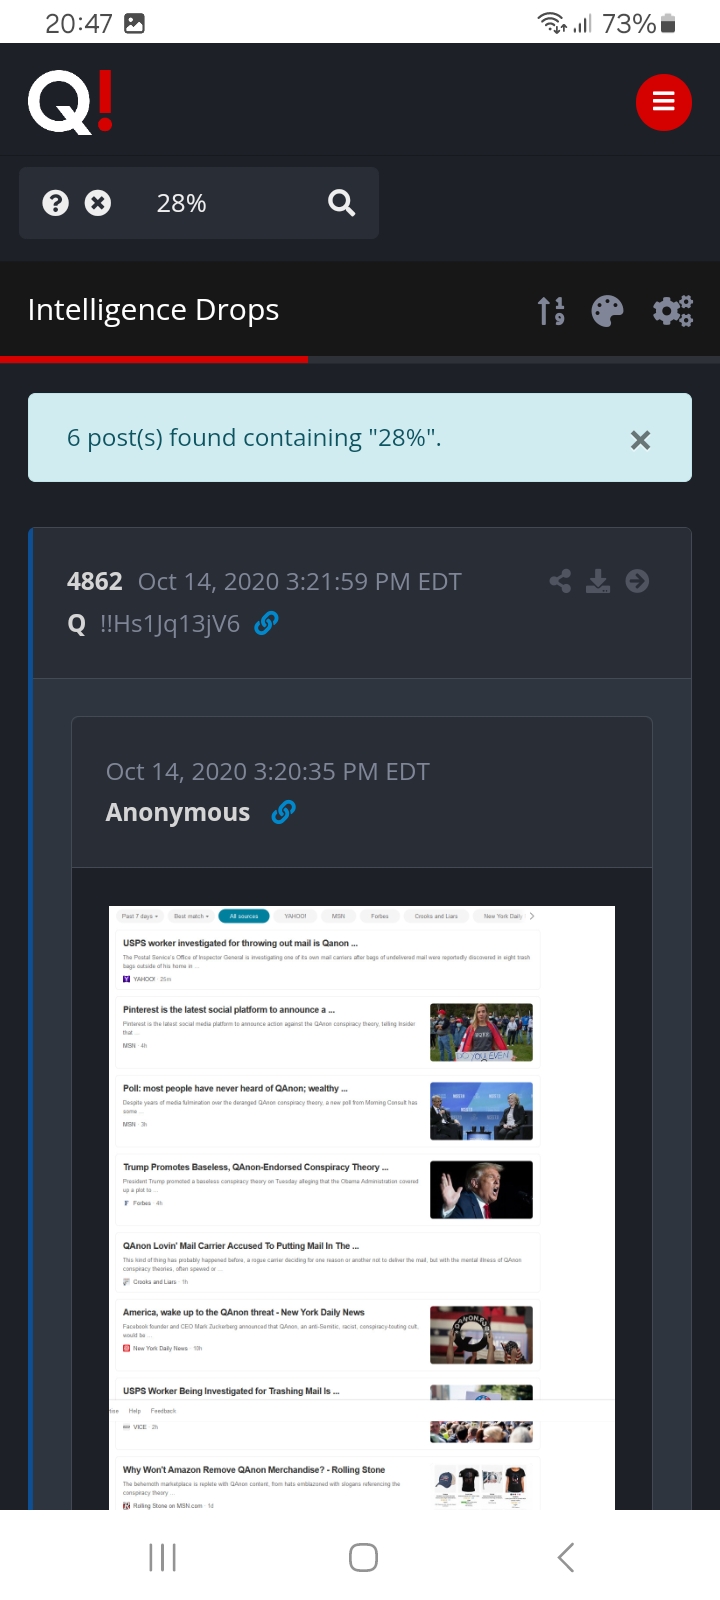Open Android recent apps button
Viewport: 720px width, 1600px height.
[162, 1557]
